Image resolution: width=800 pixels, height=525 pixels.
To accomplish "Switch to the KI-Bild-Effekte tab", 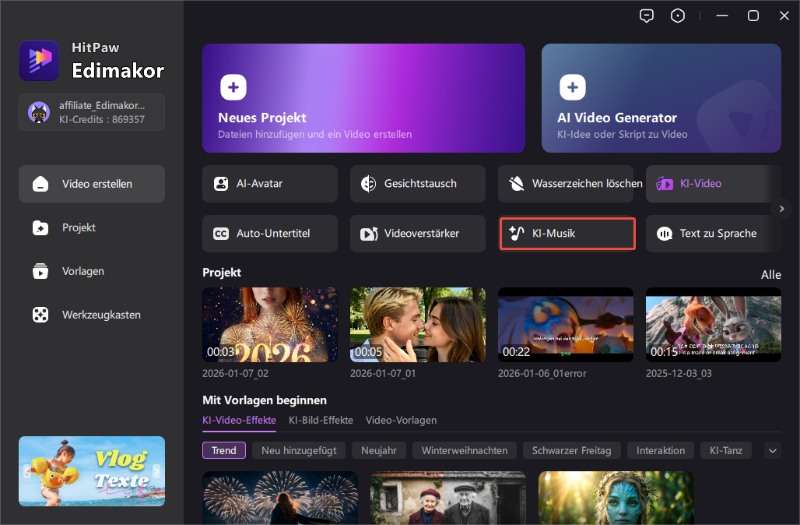I will pyautogui.click(x=320, y=420).
